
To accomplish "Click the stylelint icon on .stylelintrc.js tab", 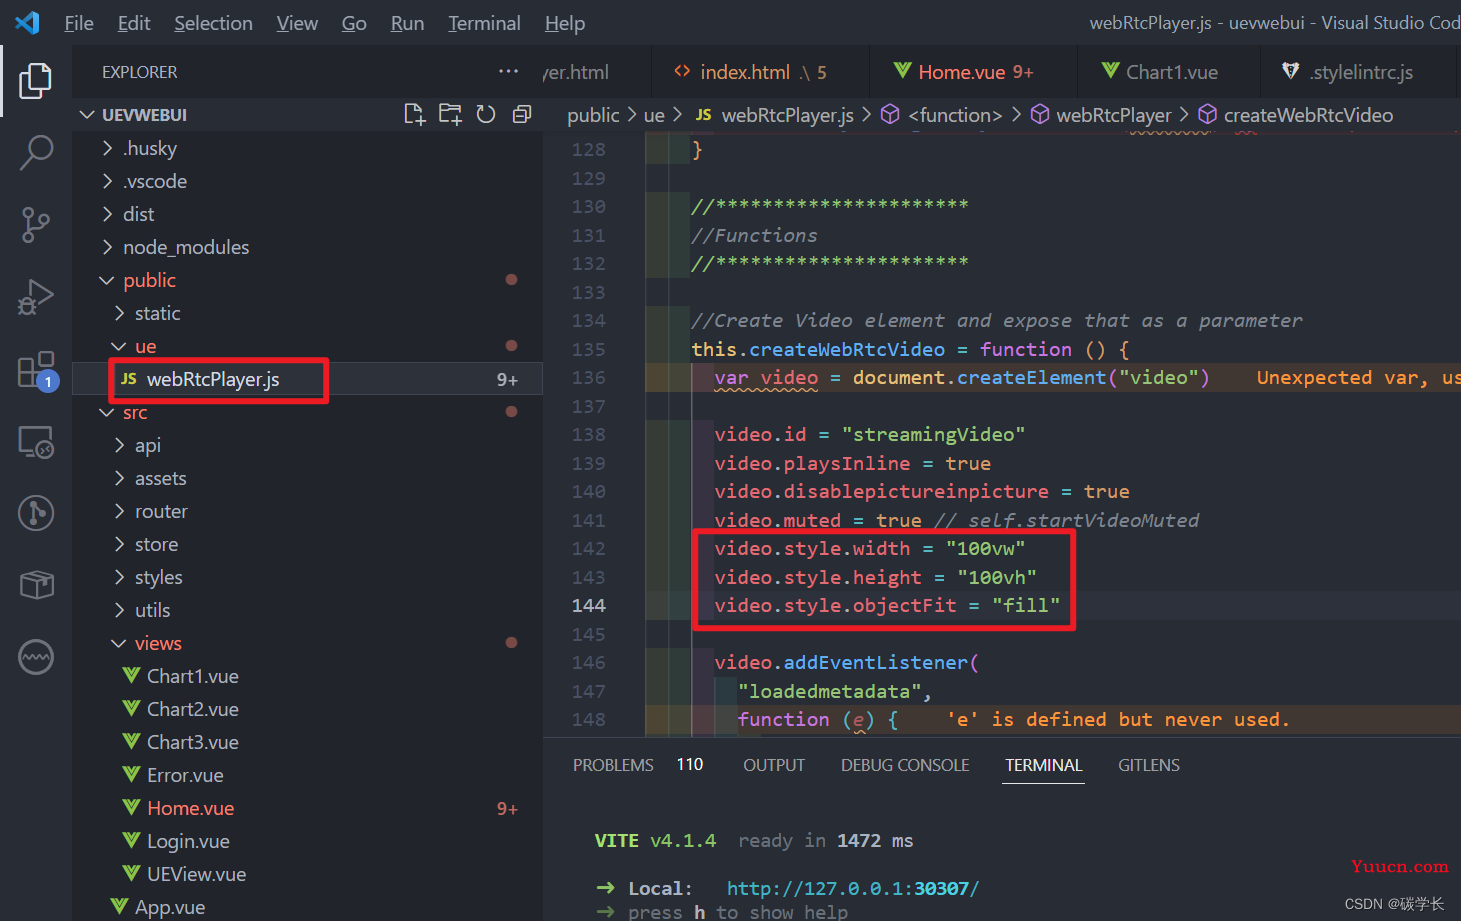I will [1291, 71].
